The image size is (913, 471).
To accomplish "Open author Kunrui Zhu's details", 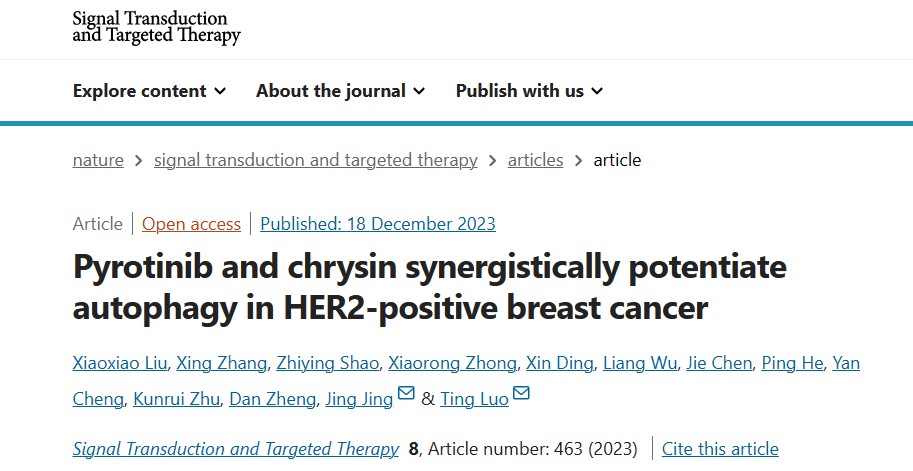I will tap(176, 399).
